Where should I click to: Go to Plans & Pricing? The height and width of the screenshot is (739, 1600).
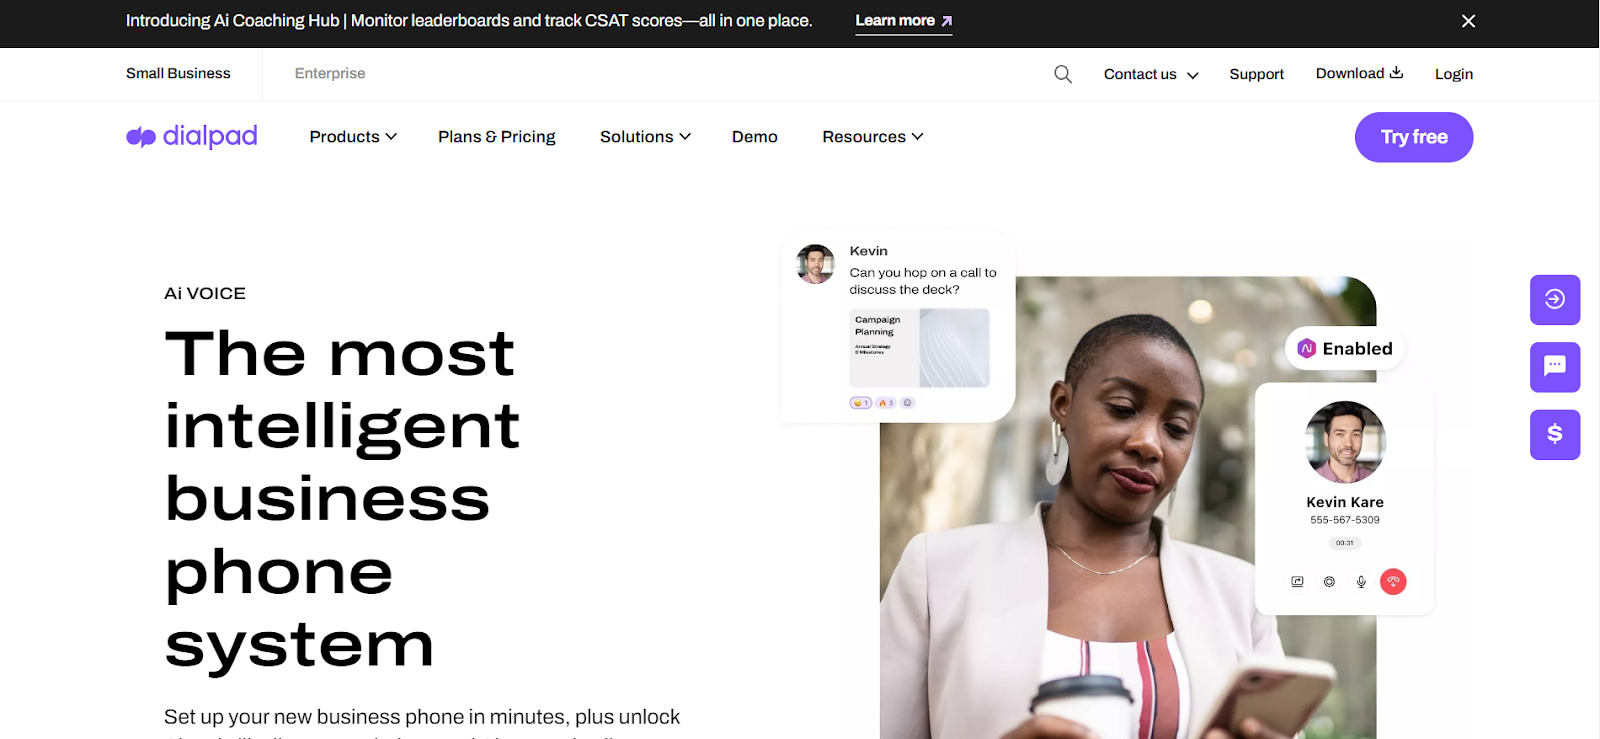click(x=497, y=137)
